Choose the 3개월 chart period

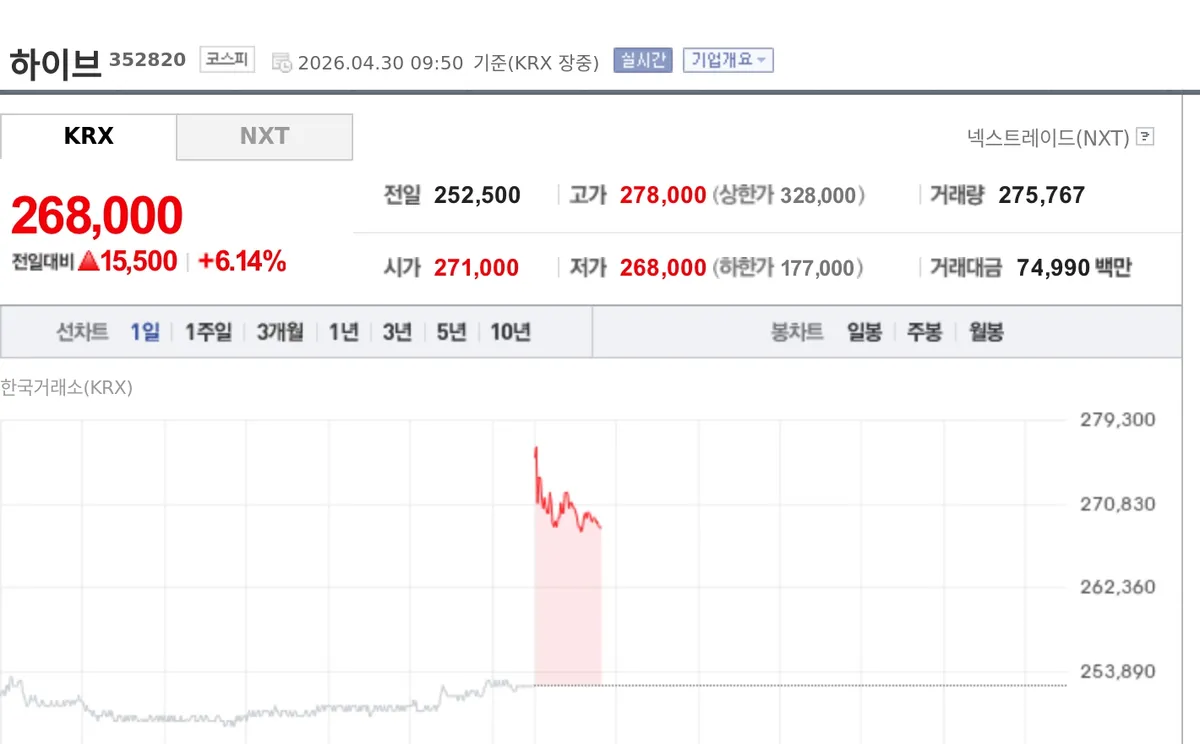click(x=280, y=332)
